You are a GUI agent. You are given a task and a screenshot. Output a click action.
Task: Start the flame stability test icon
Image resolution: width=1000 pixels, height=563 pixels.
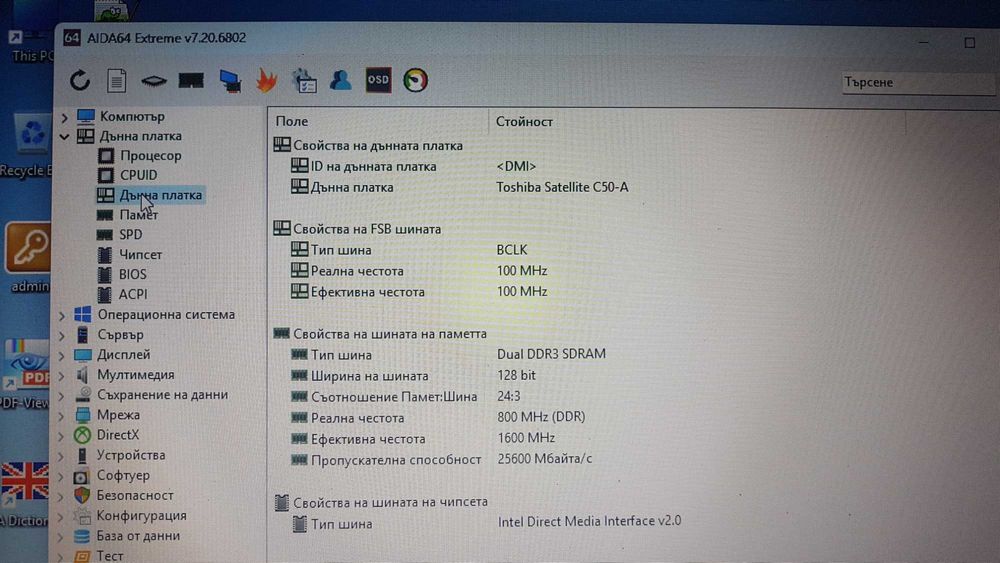267,80
